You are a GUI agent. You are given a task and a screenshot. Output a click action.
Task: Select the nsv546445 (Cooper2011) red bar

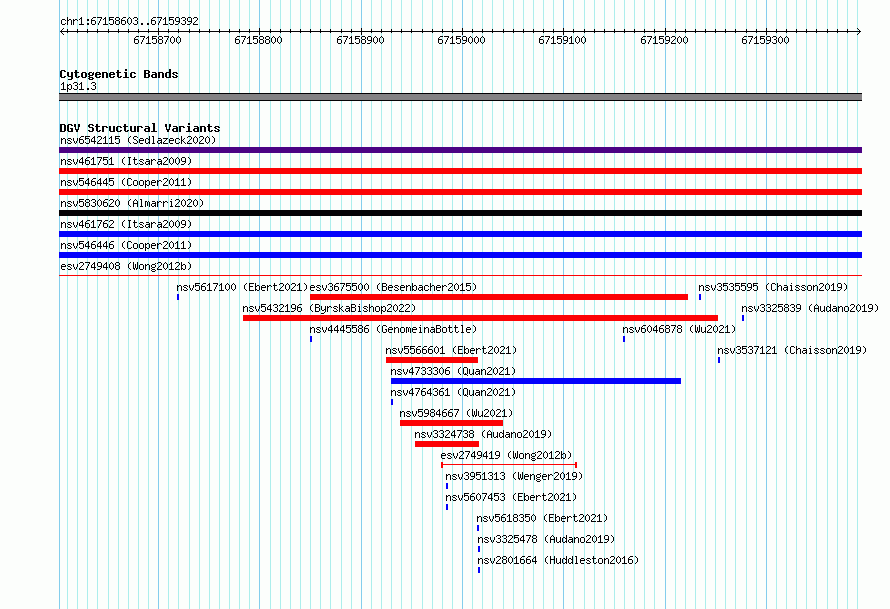click(x=460, y=192)
